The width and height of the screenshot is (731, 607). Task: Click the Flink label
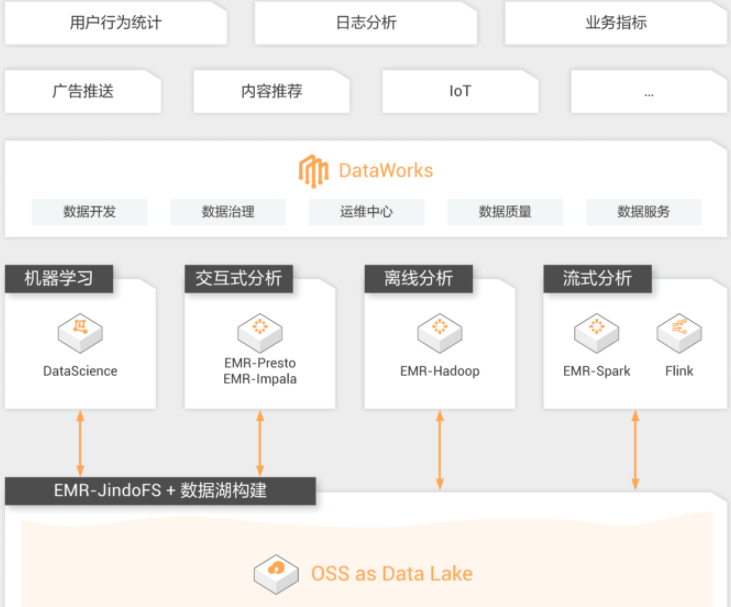(x=679, y=371)
